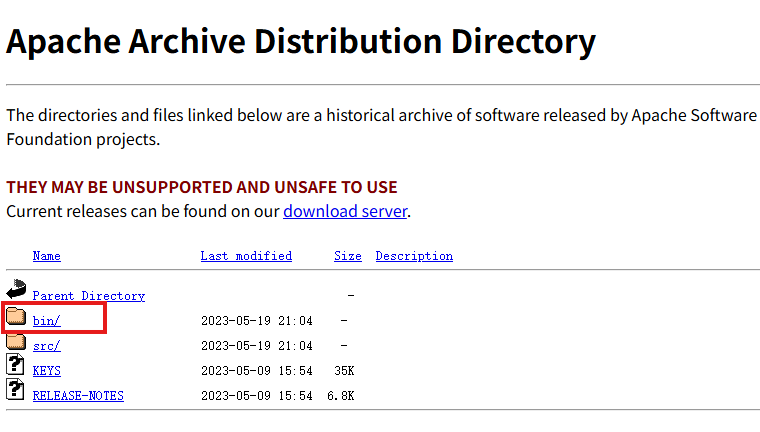760x432 pixels.
Task: Click the KEYS unknown-file icon
Action: point(16,366)
